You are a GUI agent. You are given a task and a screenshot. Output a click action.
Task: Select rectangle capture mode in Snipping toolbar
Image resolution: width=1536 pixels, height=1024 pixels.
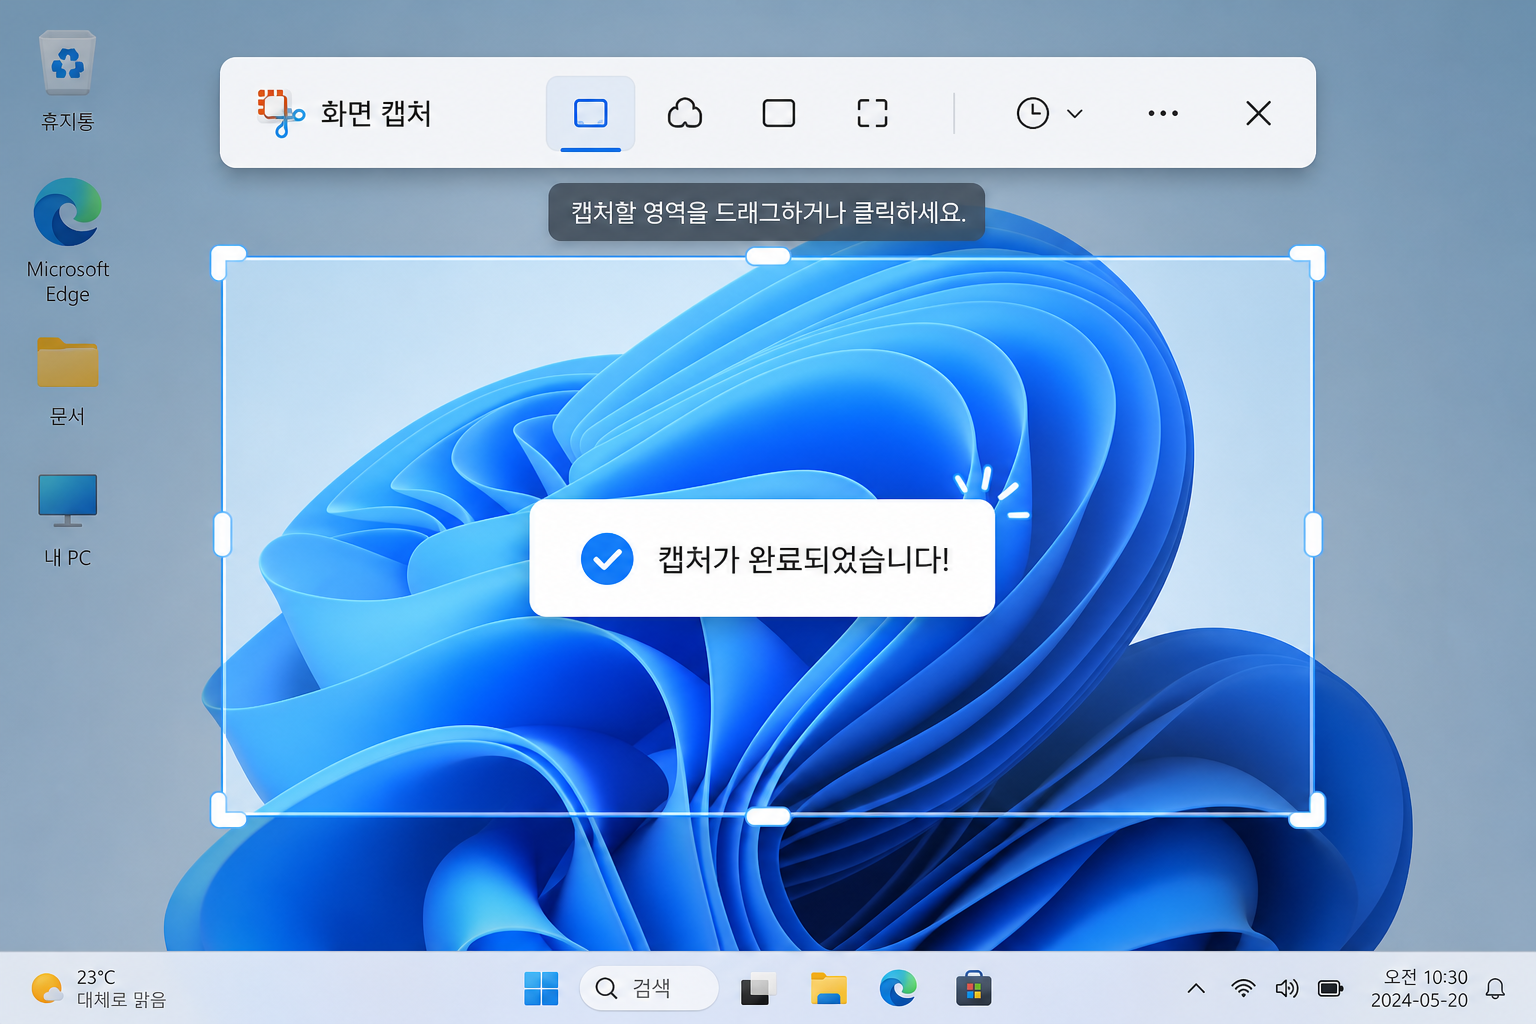tap(590, 113)
